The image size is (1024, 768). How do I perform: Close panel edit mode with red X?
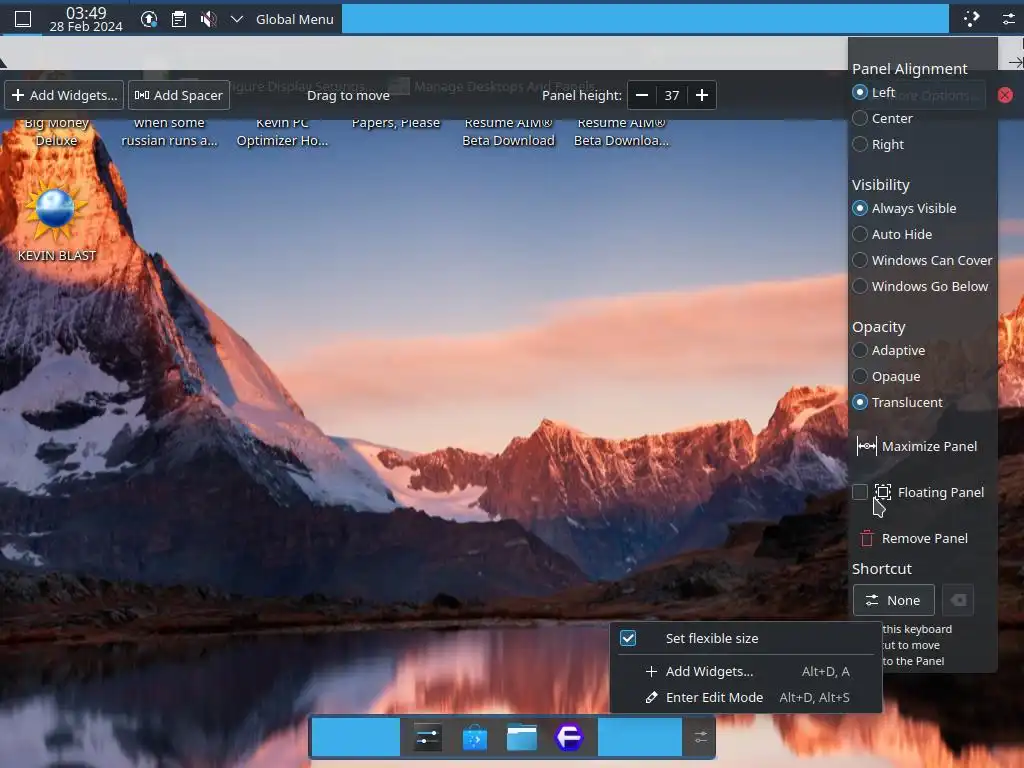pyautogui.click(x=1005, y=95)
